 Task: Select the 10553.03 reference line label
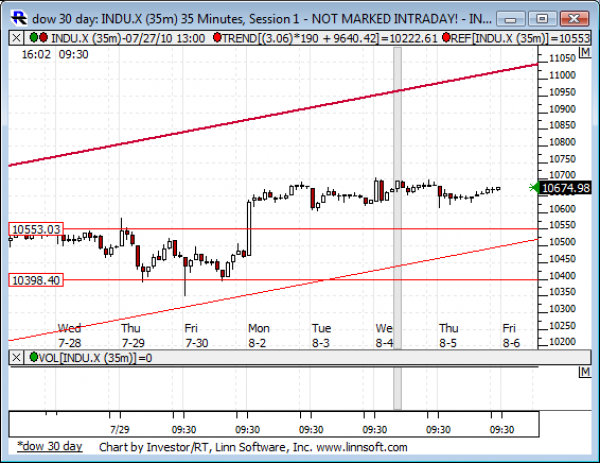pos(36,229)
